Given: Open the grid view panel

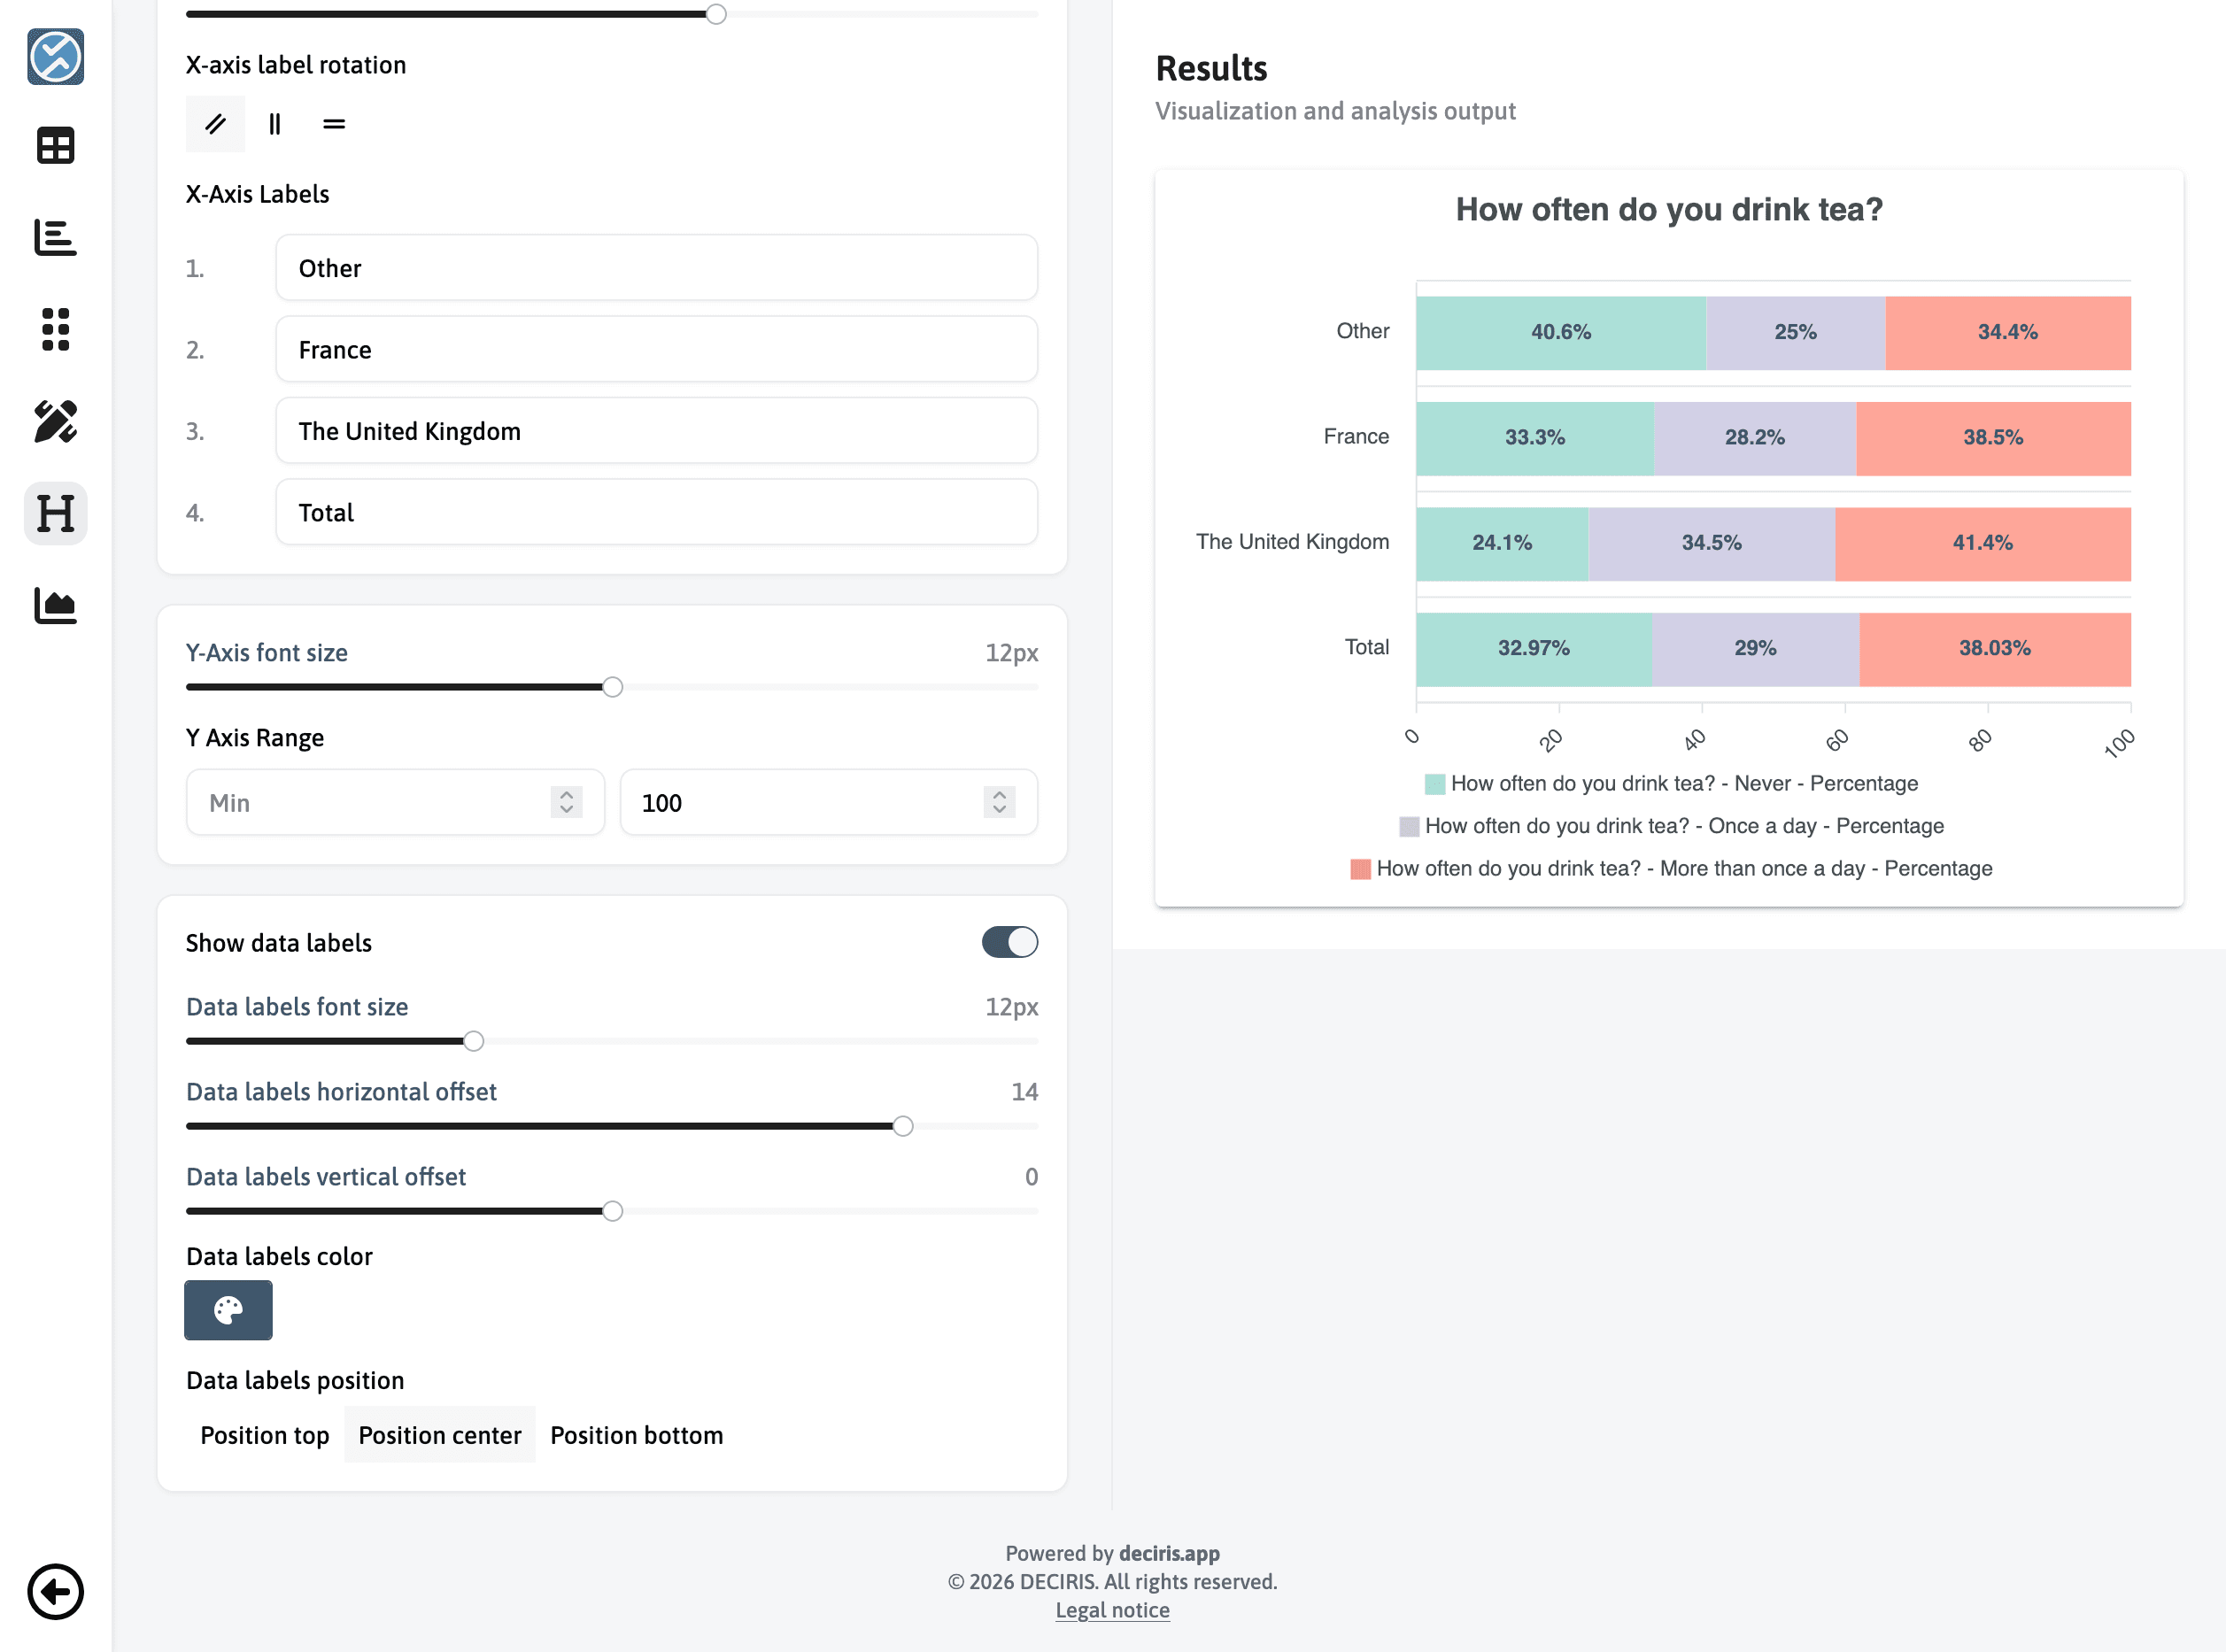Looking at the screenshot, I should (x=55, y=330).
